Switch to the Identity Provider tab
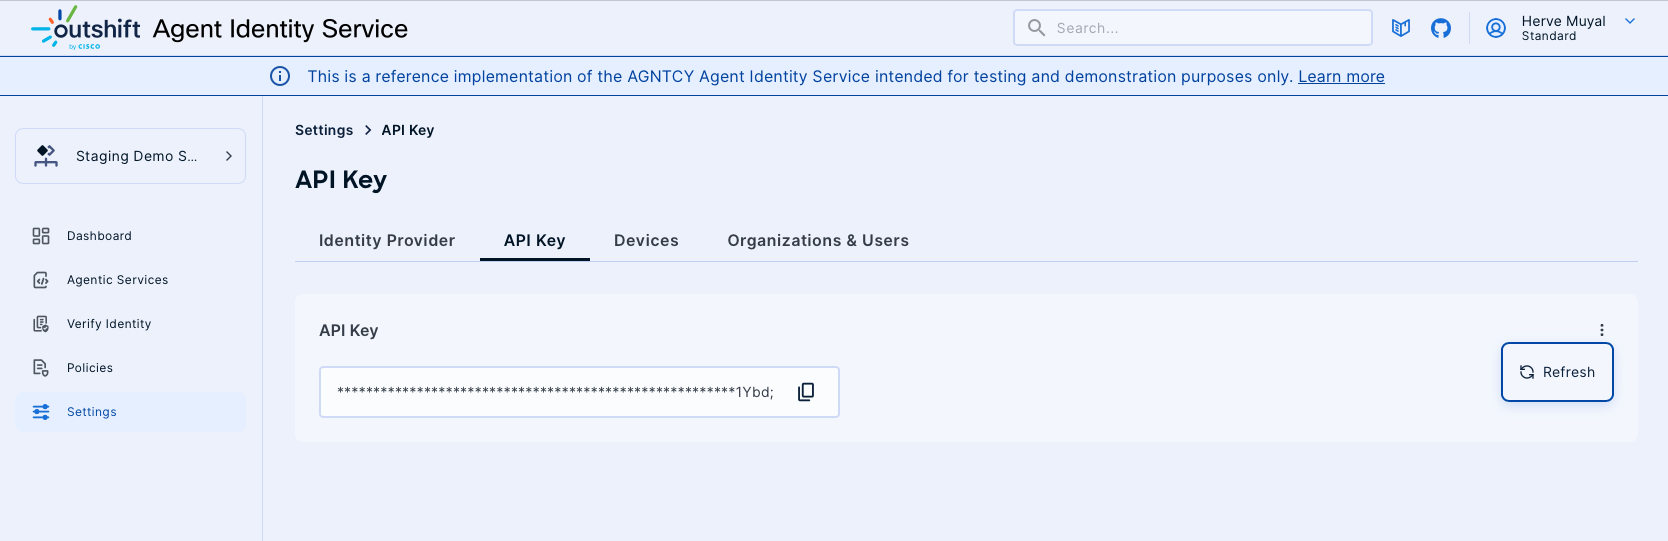The width and height of the screenshot is (1668, 541). click(x=386, y=241)
